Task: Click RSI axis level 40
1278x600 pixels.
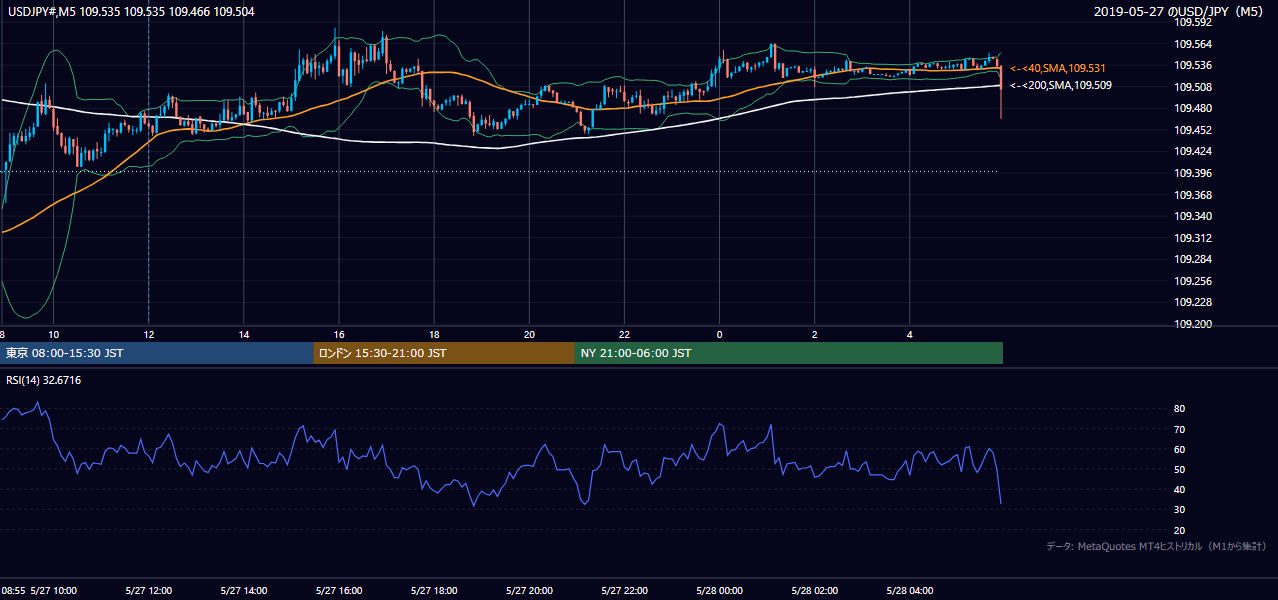Action: (x=1180, y=489)
